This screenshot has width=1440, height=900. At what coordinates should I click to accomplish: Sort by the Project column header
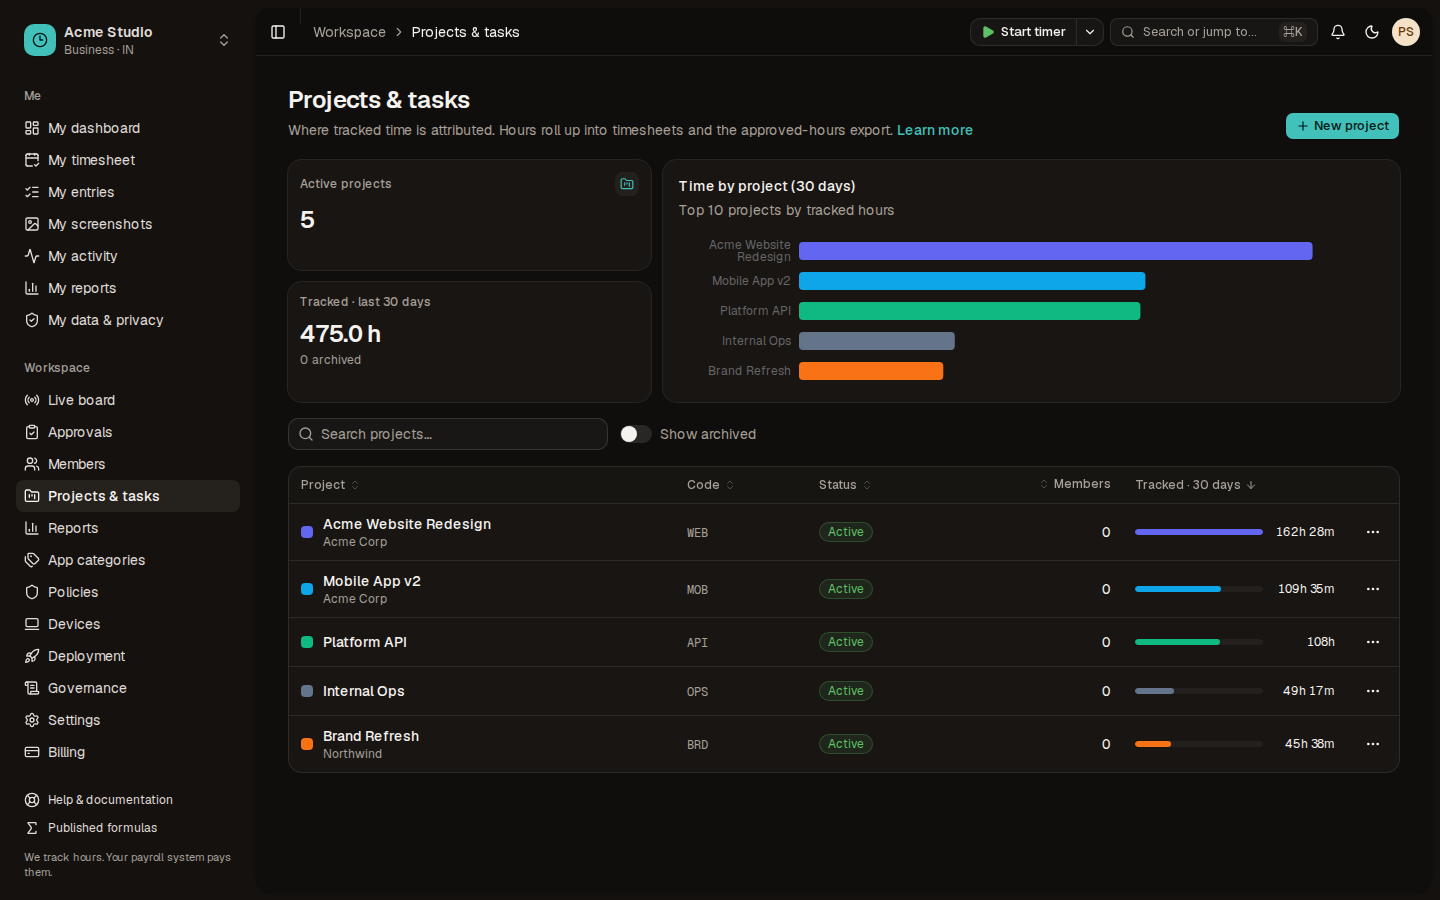pyautogui.click(x=329, y=485)
